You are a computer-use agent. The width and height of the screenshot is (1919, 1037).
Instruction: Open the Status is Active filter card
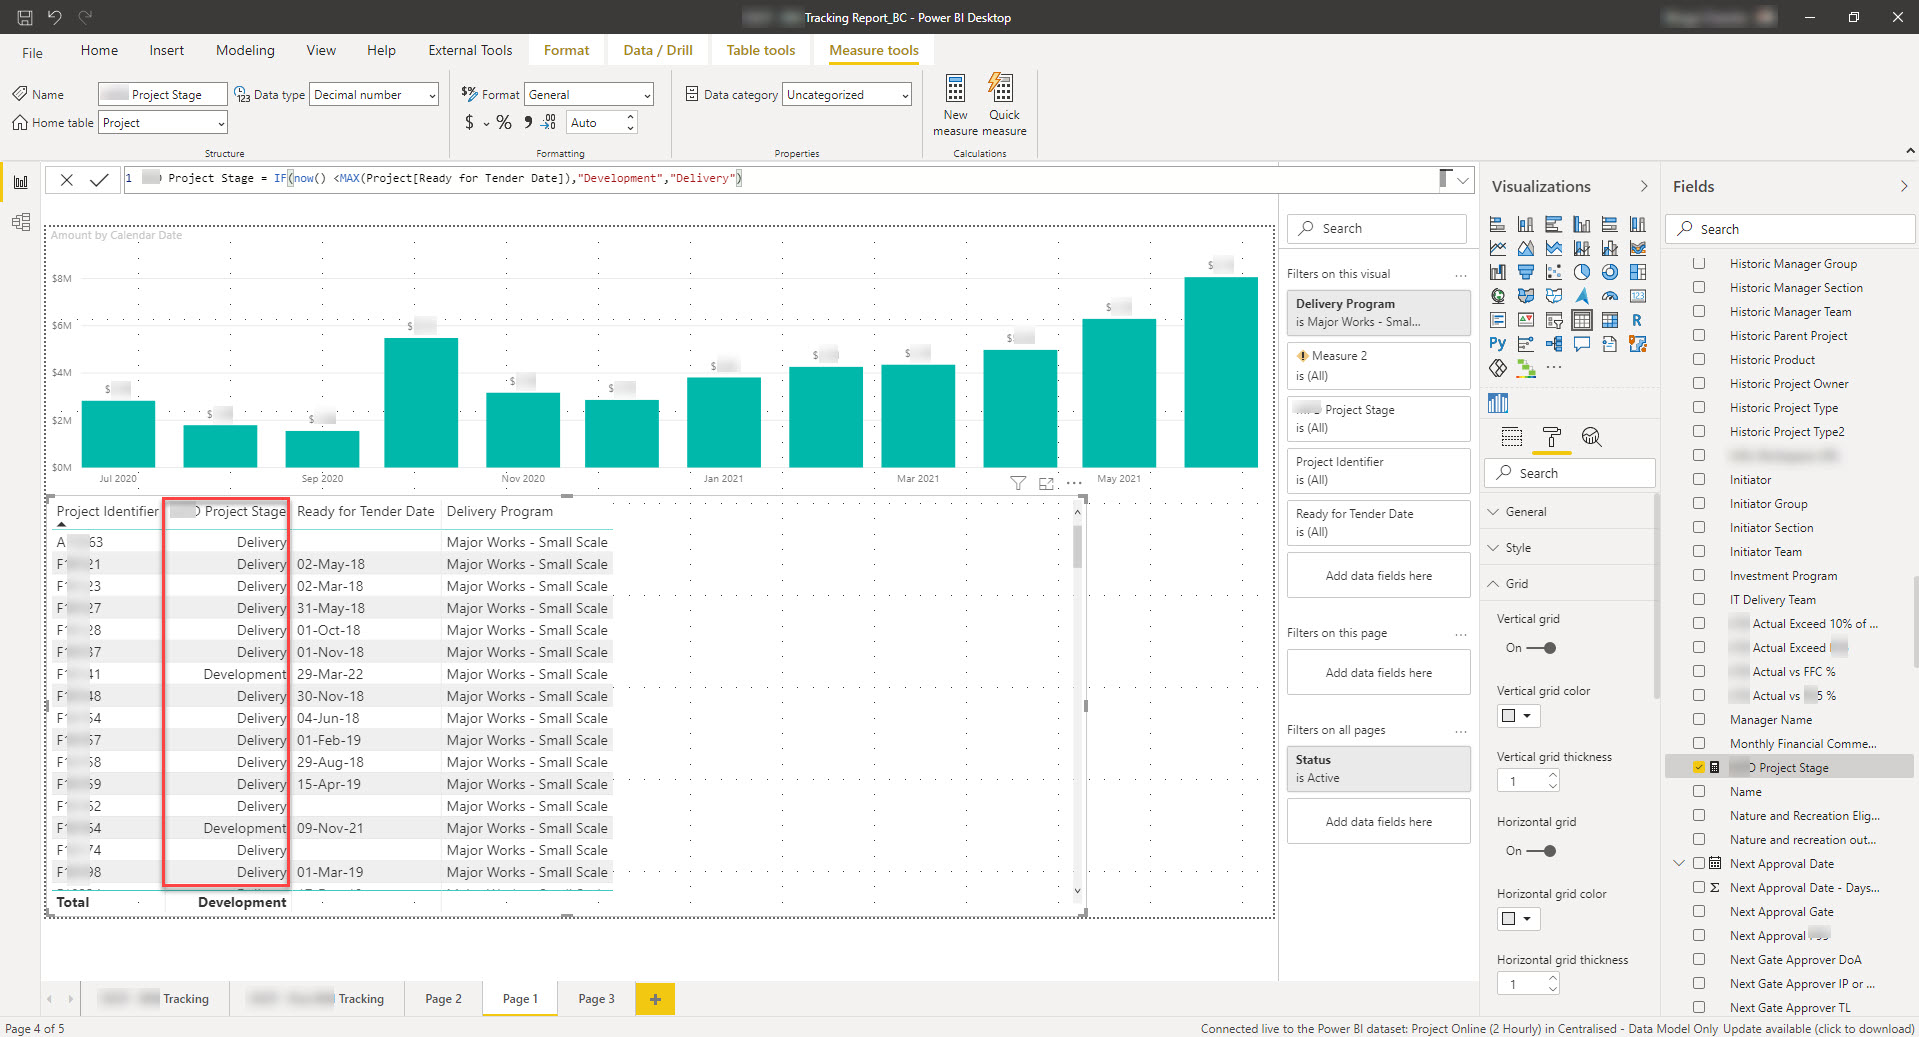click(1378, 768)
